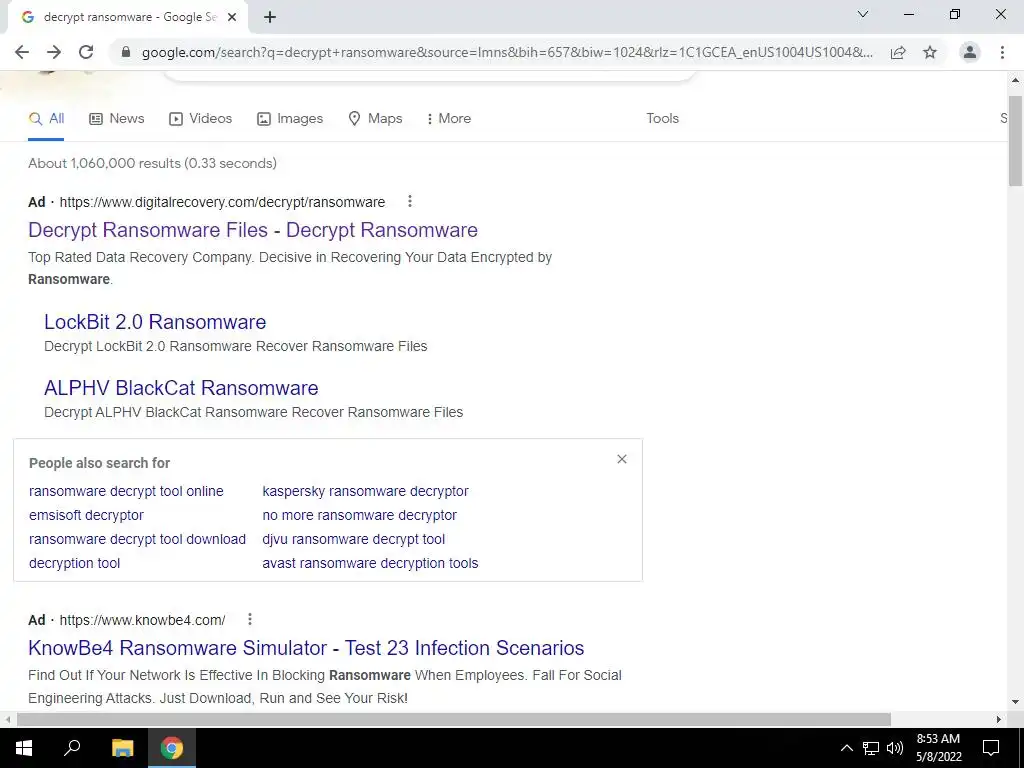The width and height of the screenshot is (1024, 768).
Task: Bookmark this page with star
Action: pyautogui.click(x=930, y=52)
